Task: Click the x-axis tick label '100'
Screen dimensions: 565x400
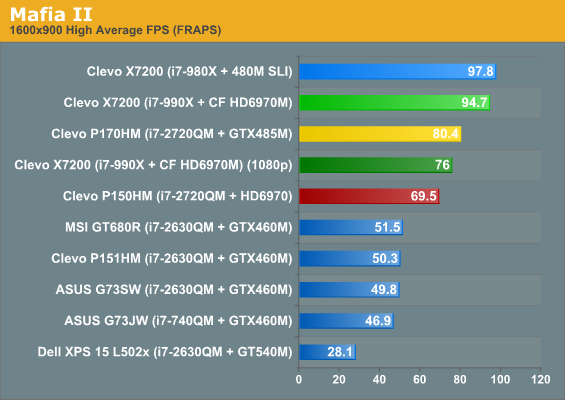Action: [500, 379]
